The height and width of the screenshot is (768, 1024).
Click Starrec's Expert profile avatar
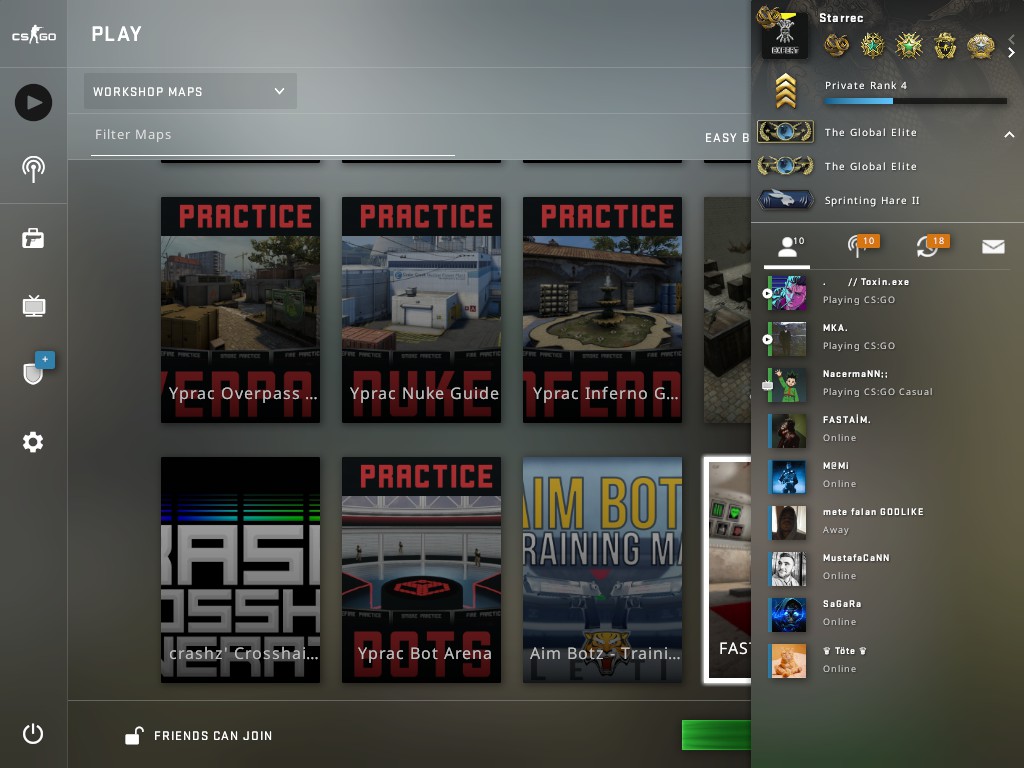click(x=784, y=37)
